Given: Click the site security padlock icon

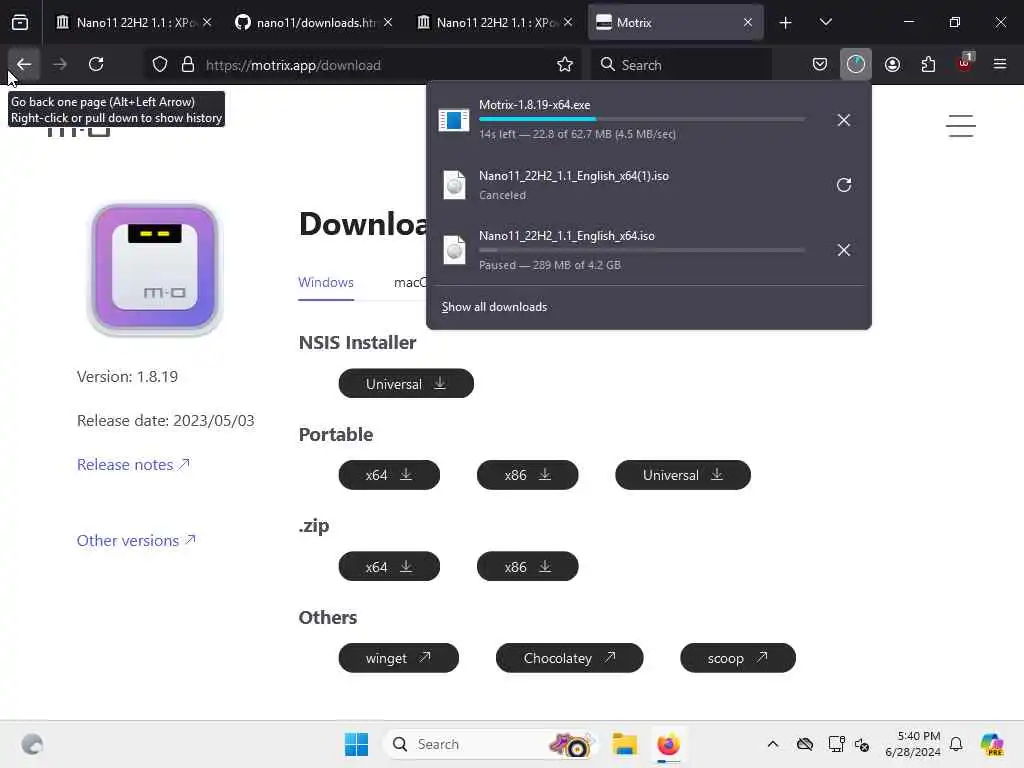Looking at the screenshot, I should [x=188, y=65].
